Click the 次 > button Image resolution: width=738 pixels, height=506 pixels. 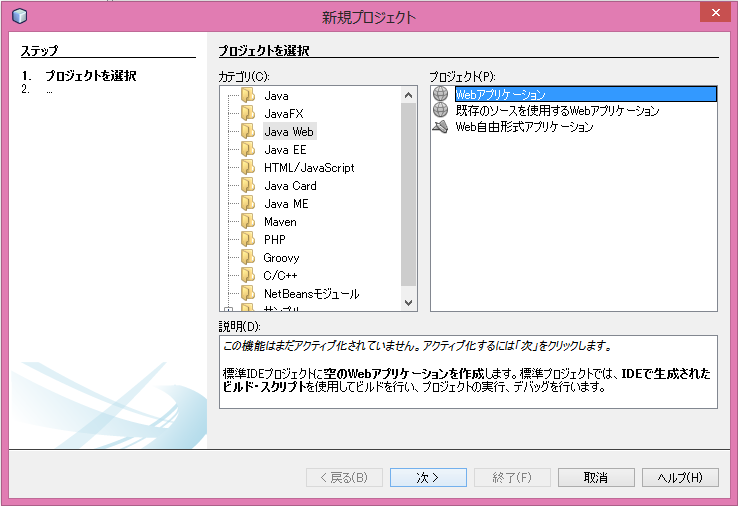pyautogui.click(x=428, y=477)
